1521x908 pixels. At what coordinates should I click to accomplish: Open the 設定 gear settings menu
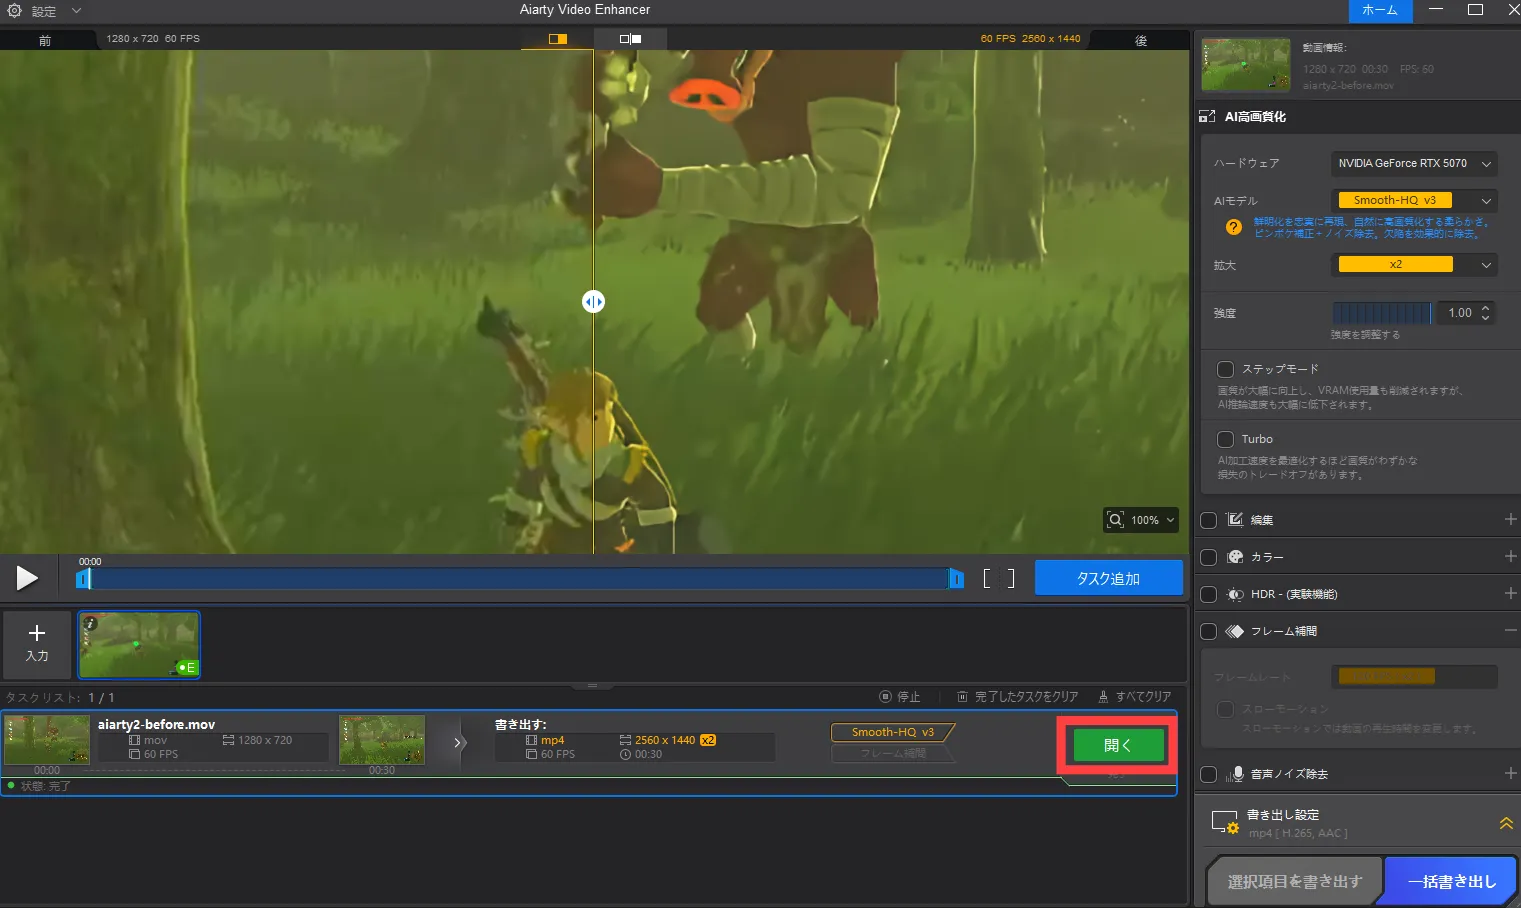pyautogui.click(x=15, y=11)
